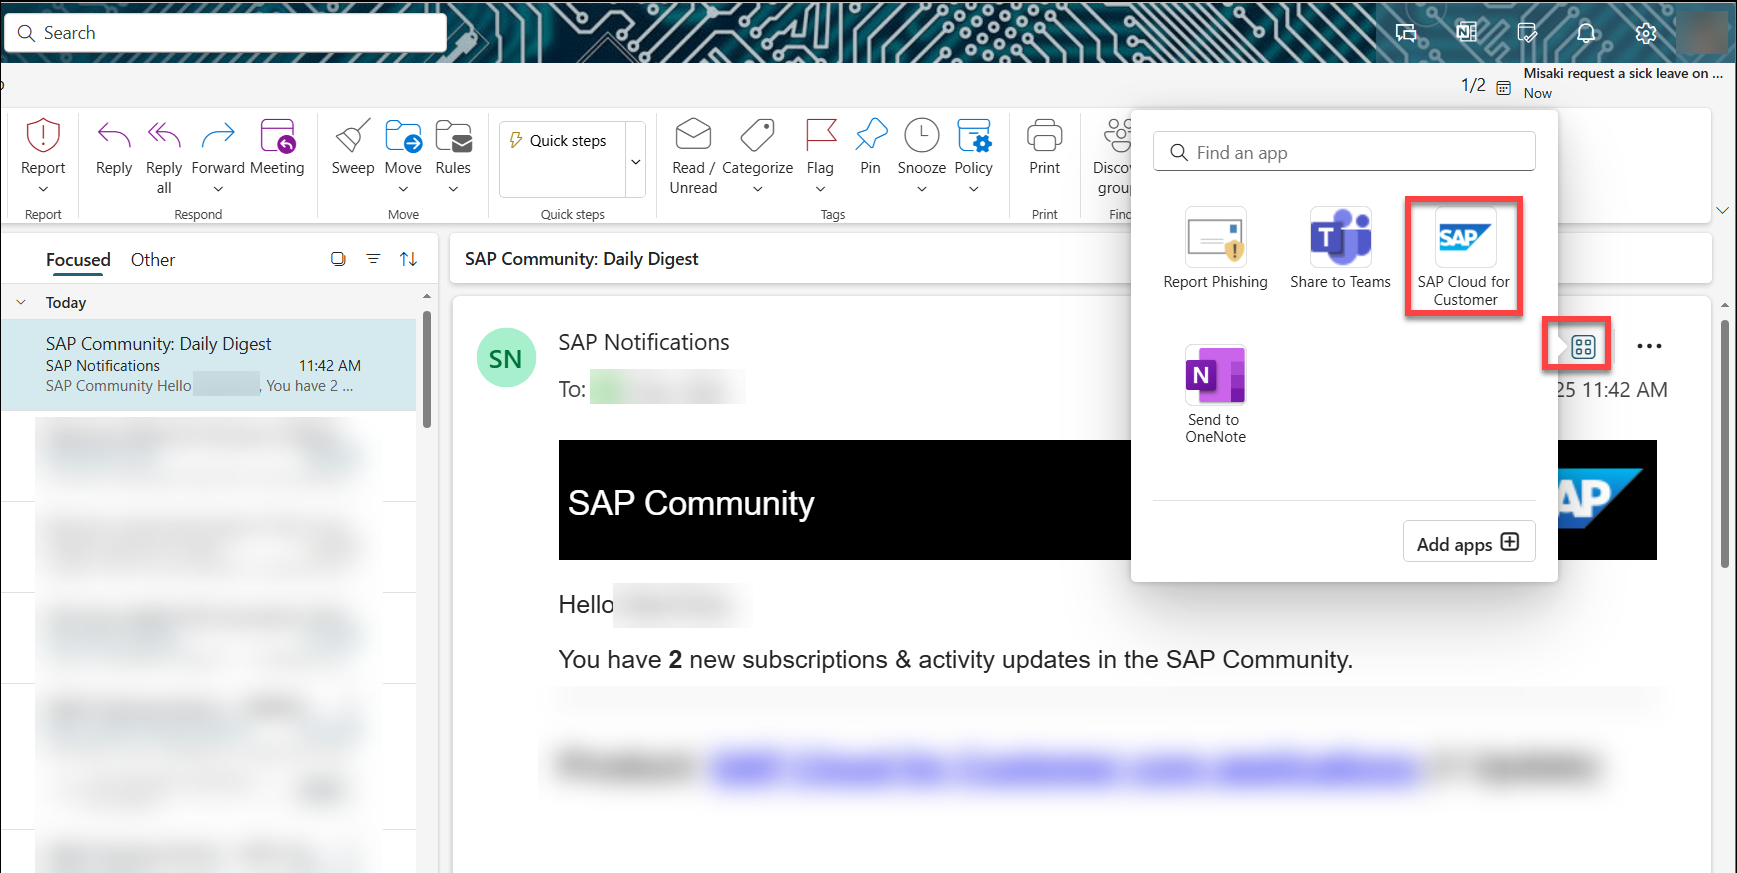Screen dimensions: 1737x873
Task: Collapse the Today group
Action: point(21,302)
